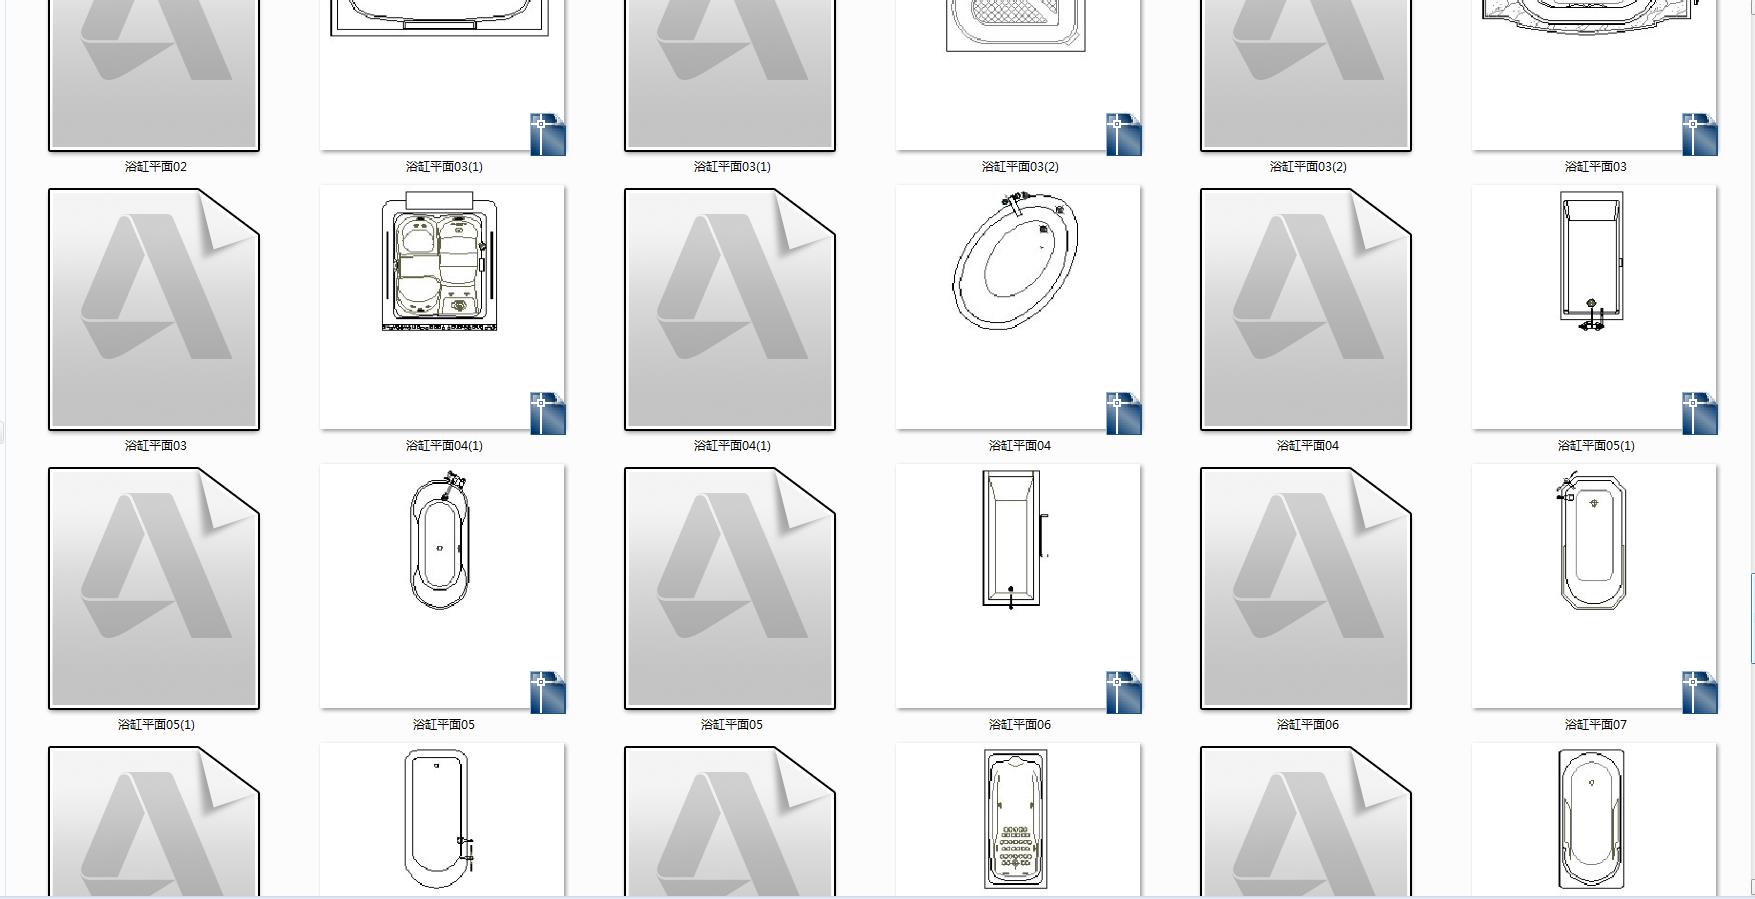Click the 浴缸平面07 file name
The height and width of the screenshot is (899, 1755).
tap(1595, 724)
